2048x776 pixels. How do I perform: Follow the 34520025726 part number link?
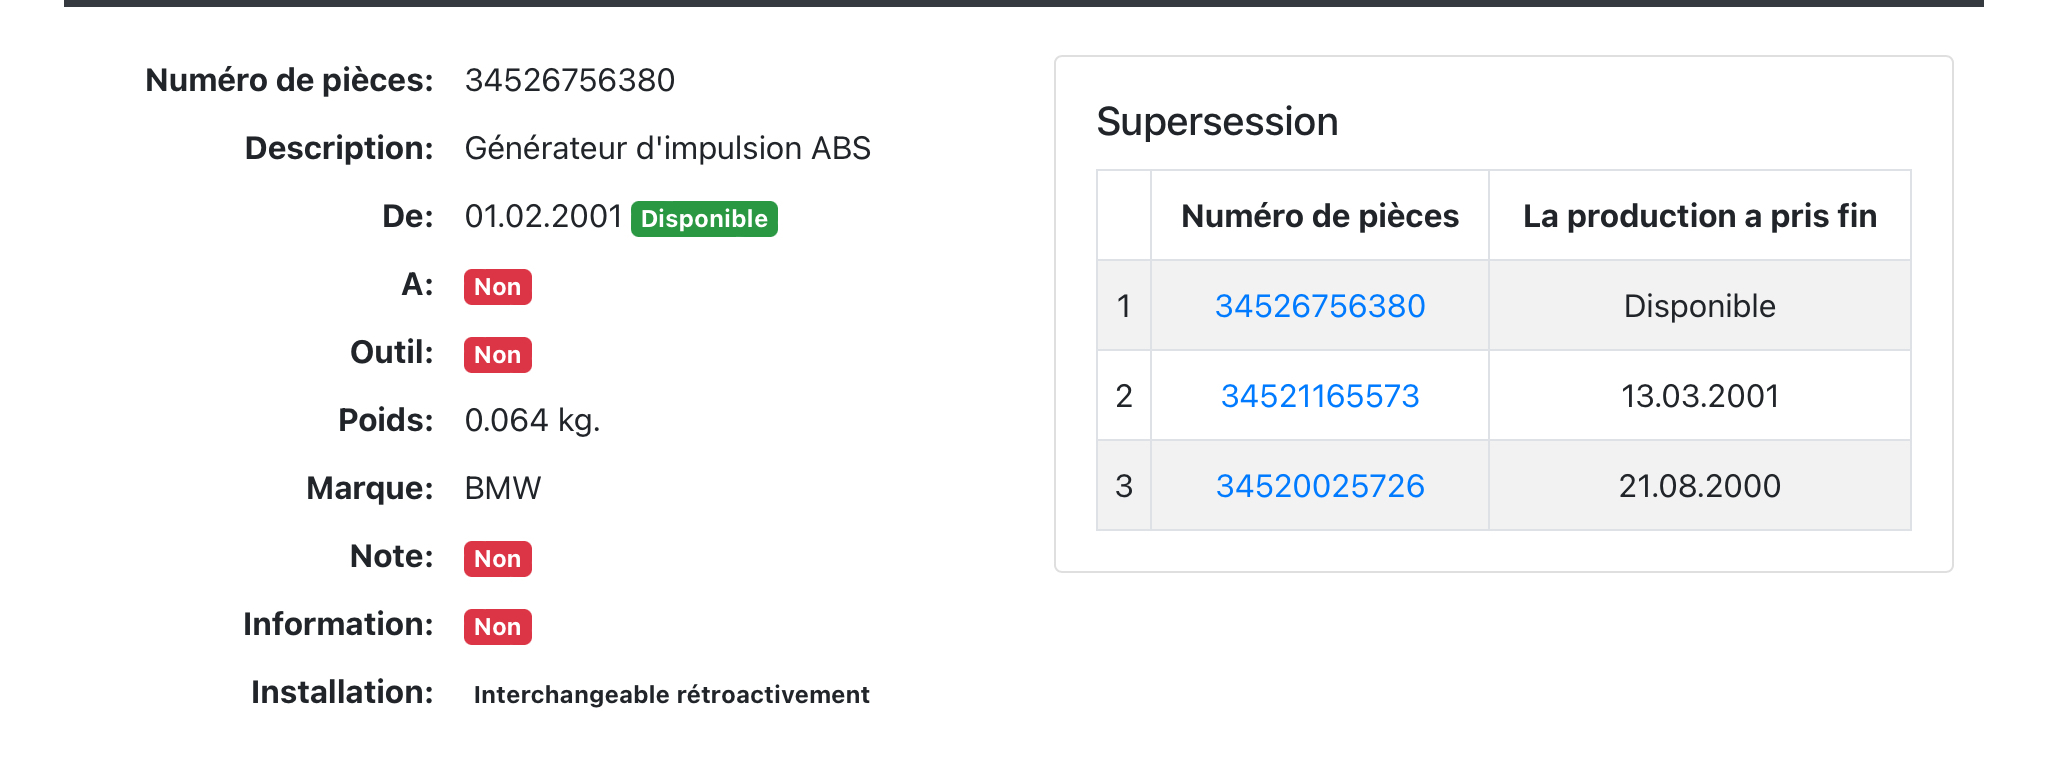[1319, 486]
